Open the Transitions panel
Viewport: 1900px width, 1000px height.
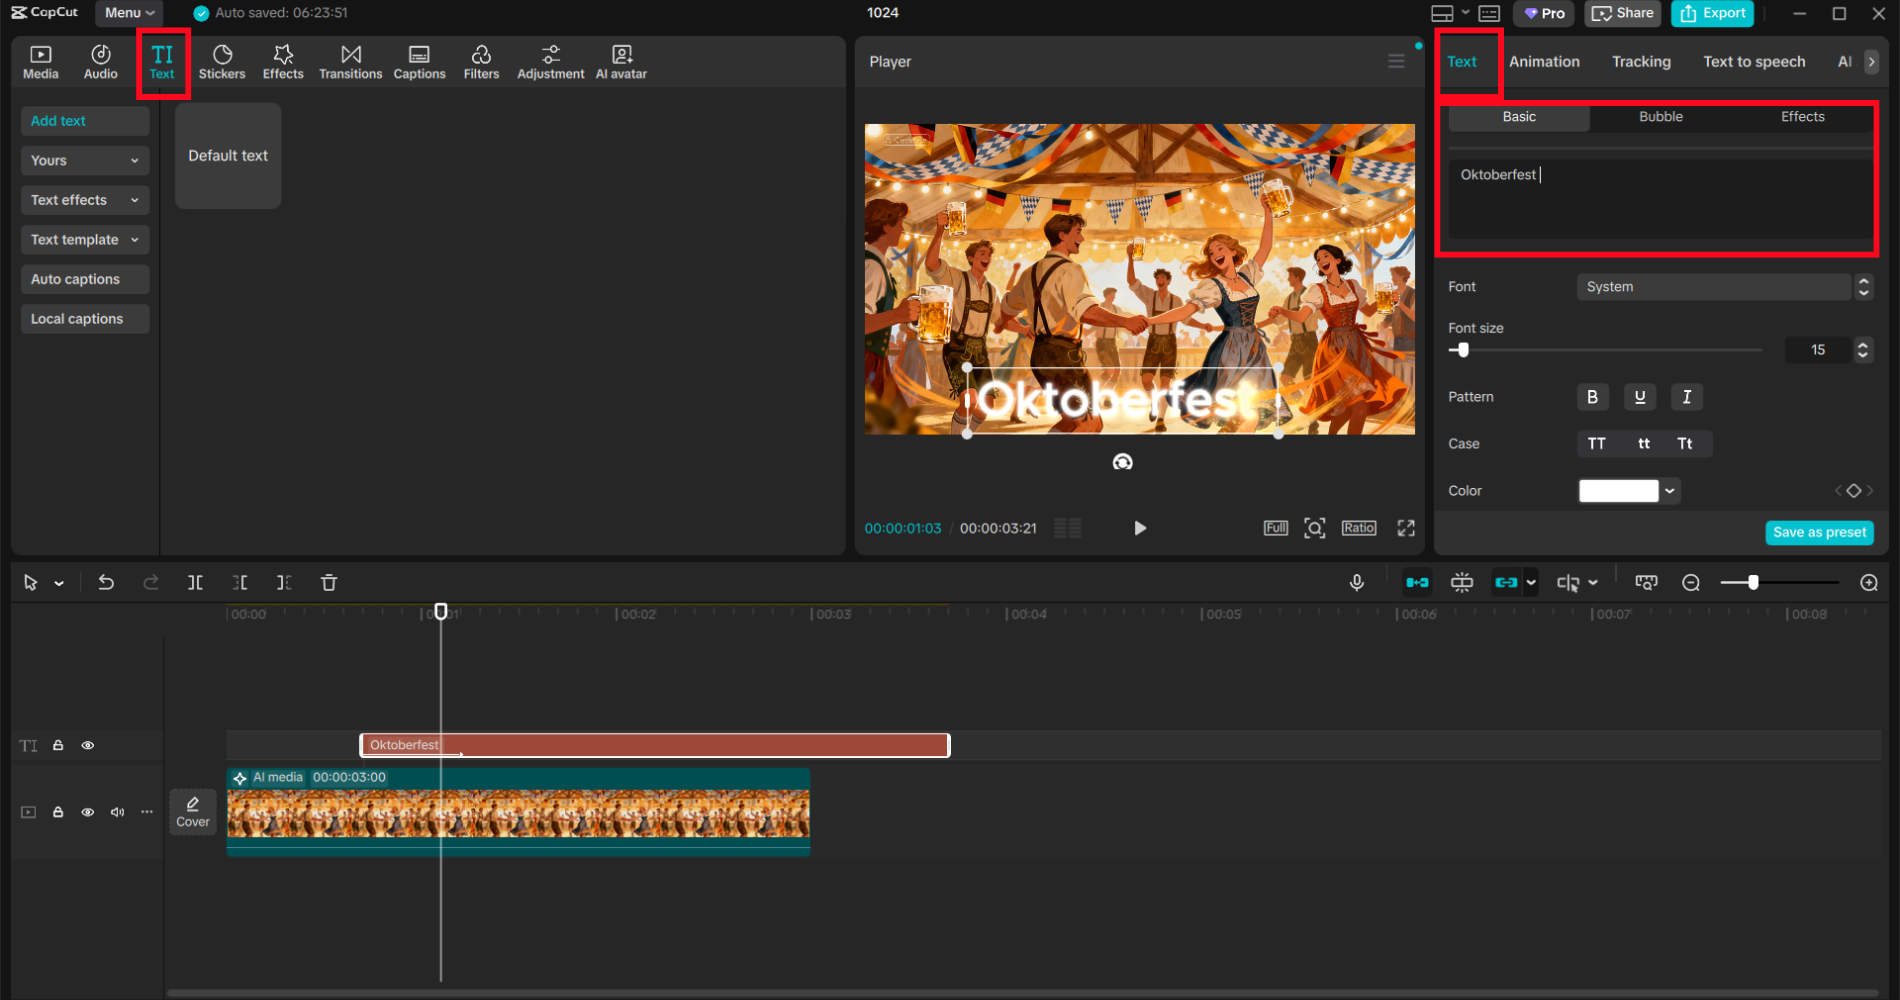350,62
